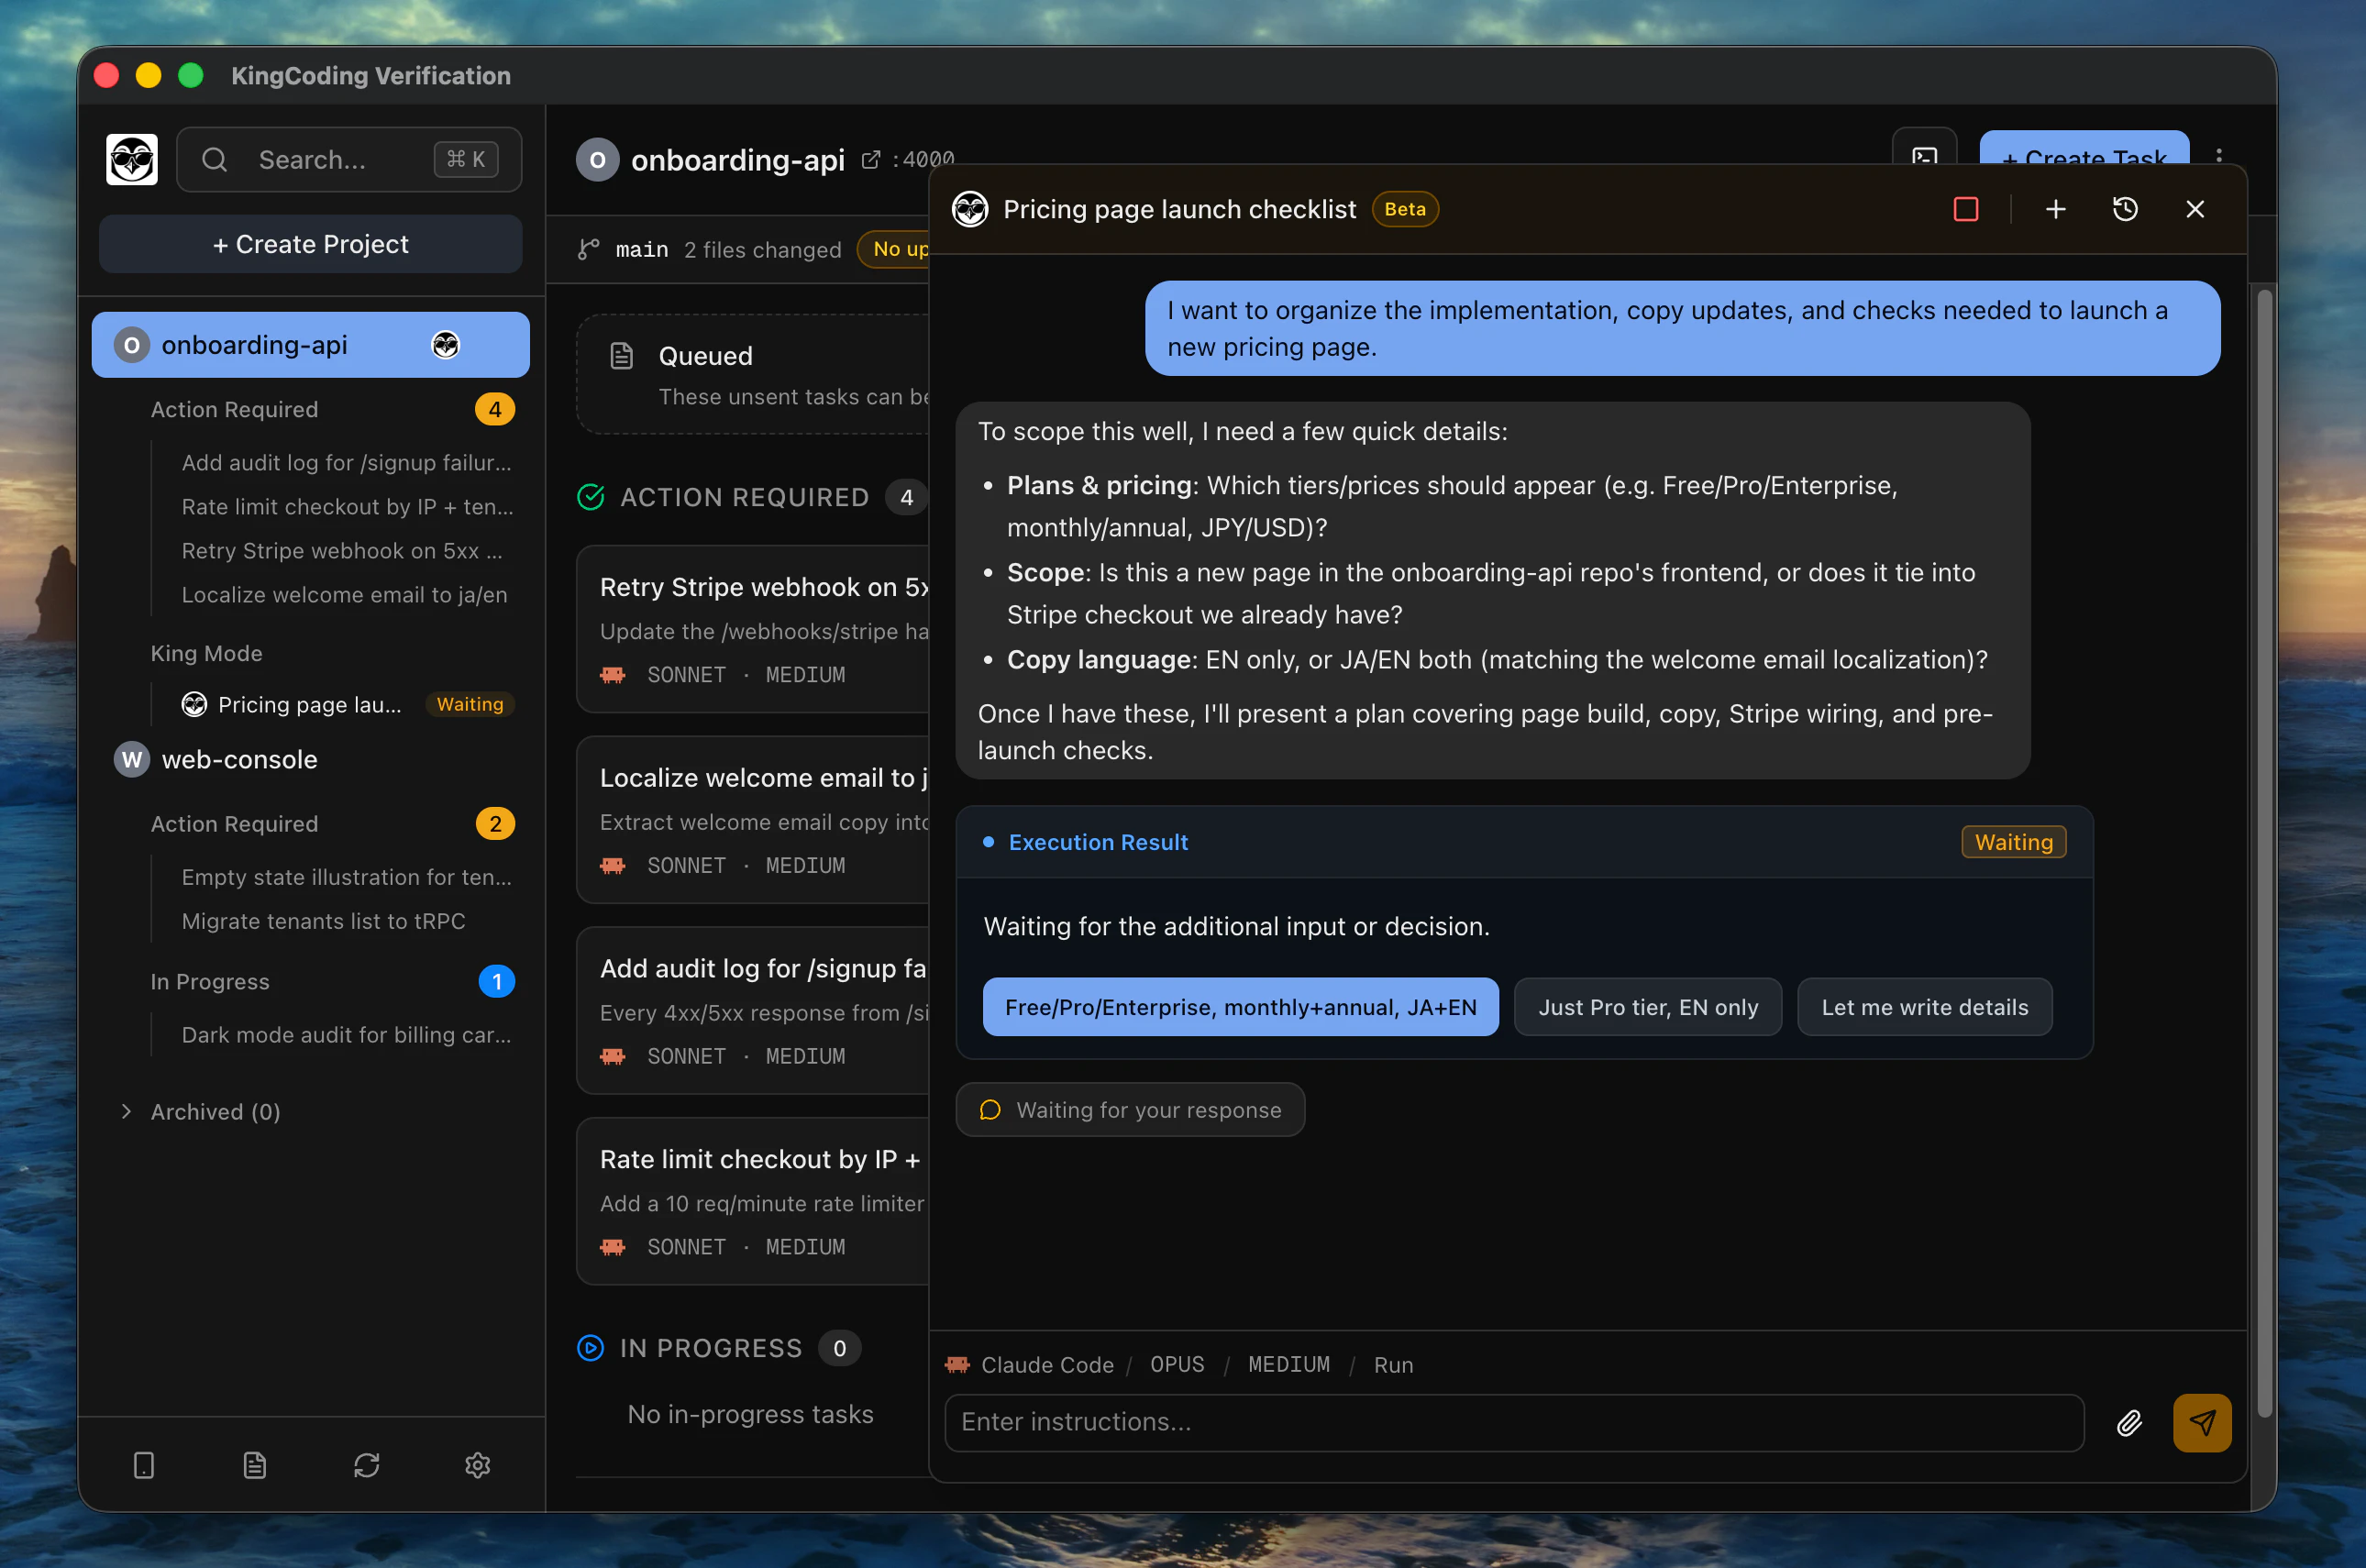Click the KingCoding owl logo top-left

(x=131, y=159)
